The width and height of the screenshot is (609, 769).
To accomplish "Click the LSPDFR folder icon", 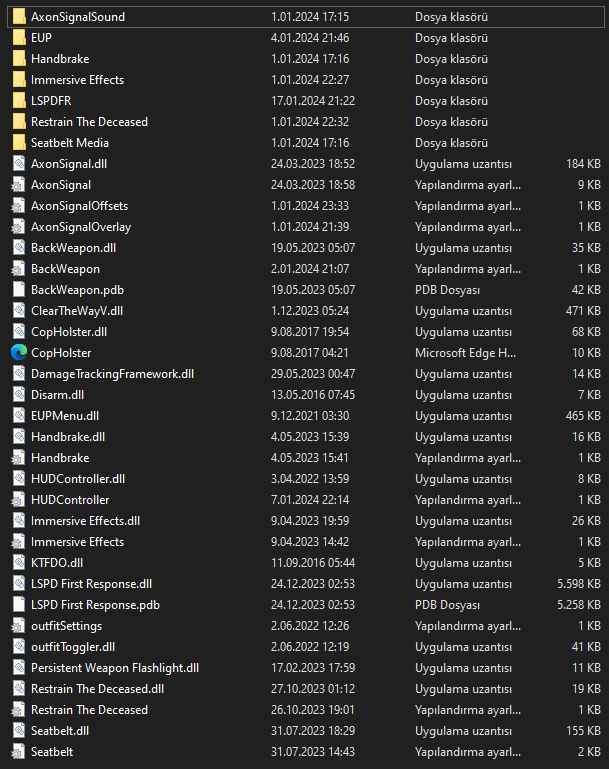I will (19, 101).
